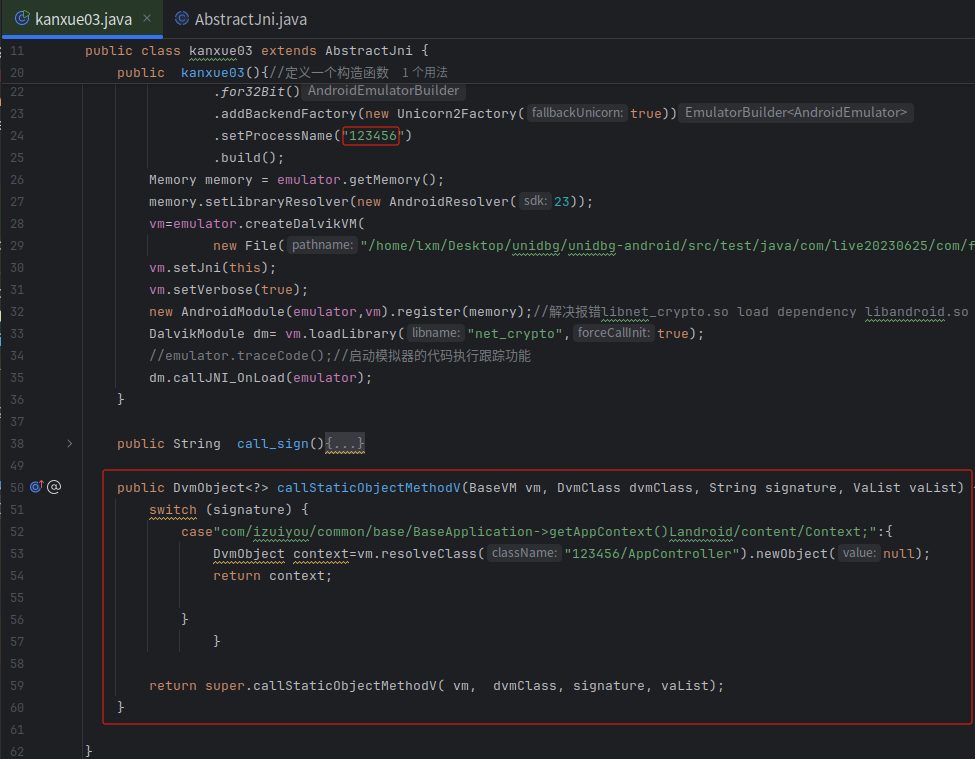Click the class icon on the AbstractJni.java tab
The width and height of the screenshot is (975, 759).
pyautogui.click(x=181, y=17)
